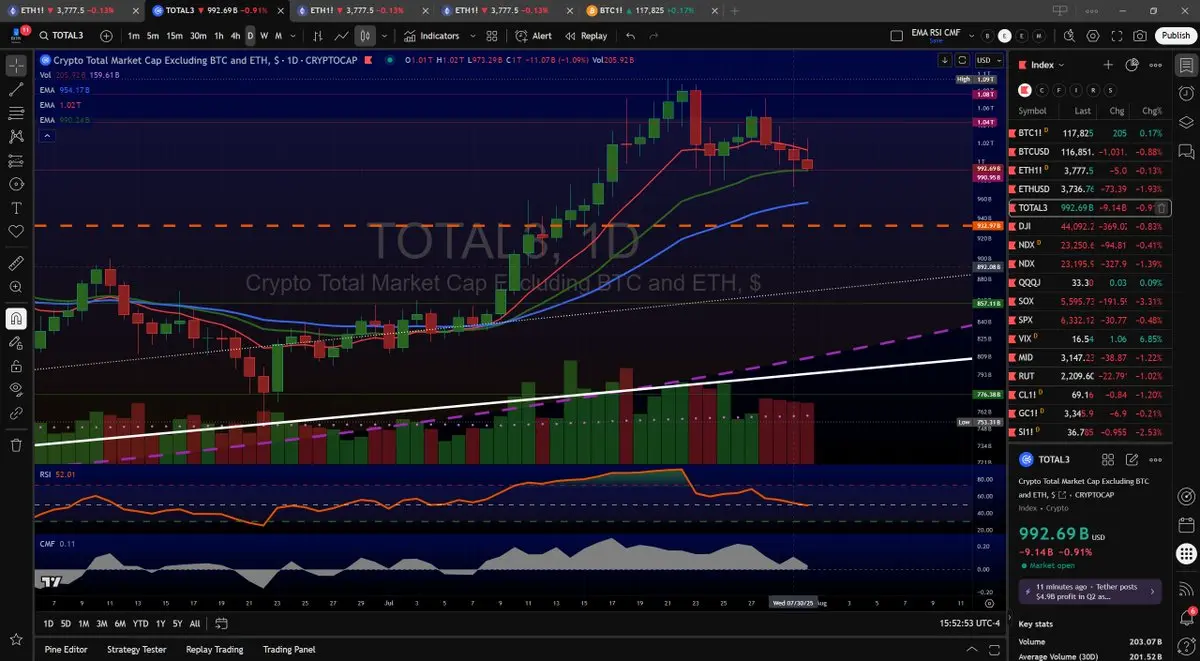This screenshot has height=661, width=1200.
Task: Select the C watchlist filter circle
Action: (x=1042, y=89)
